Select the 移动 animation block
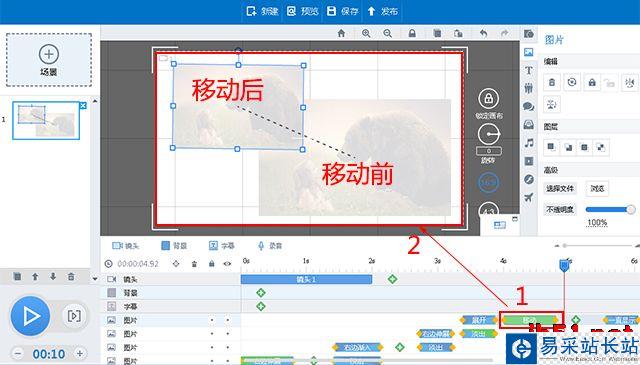 coord(529,320)
